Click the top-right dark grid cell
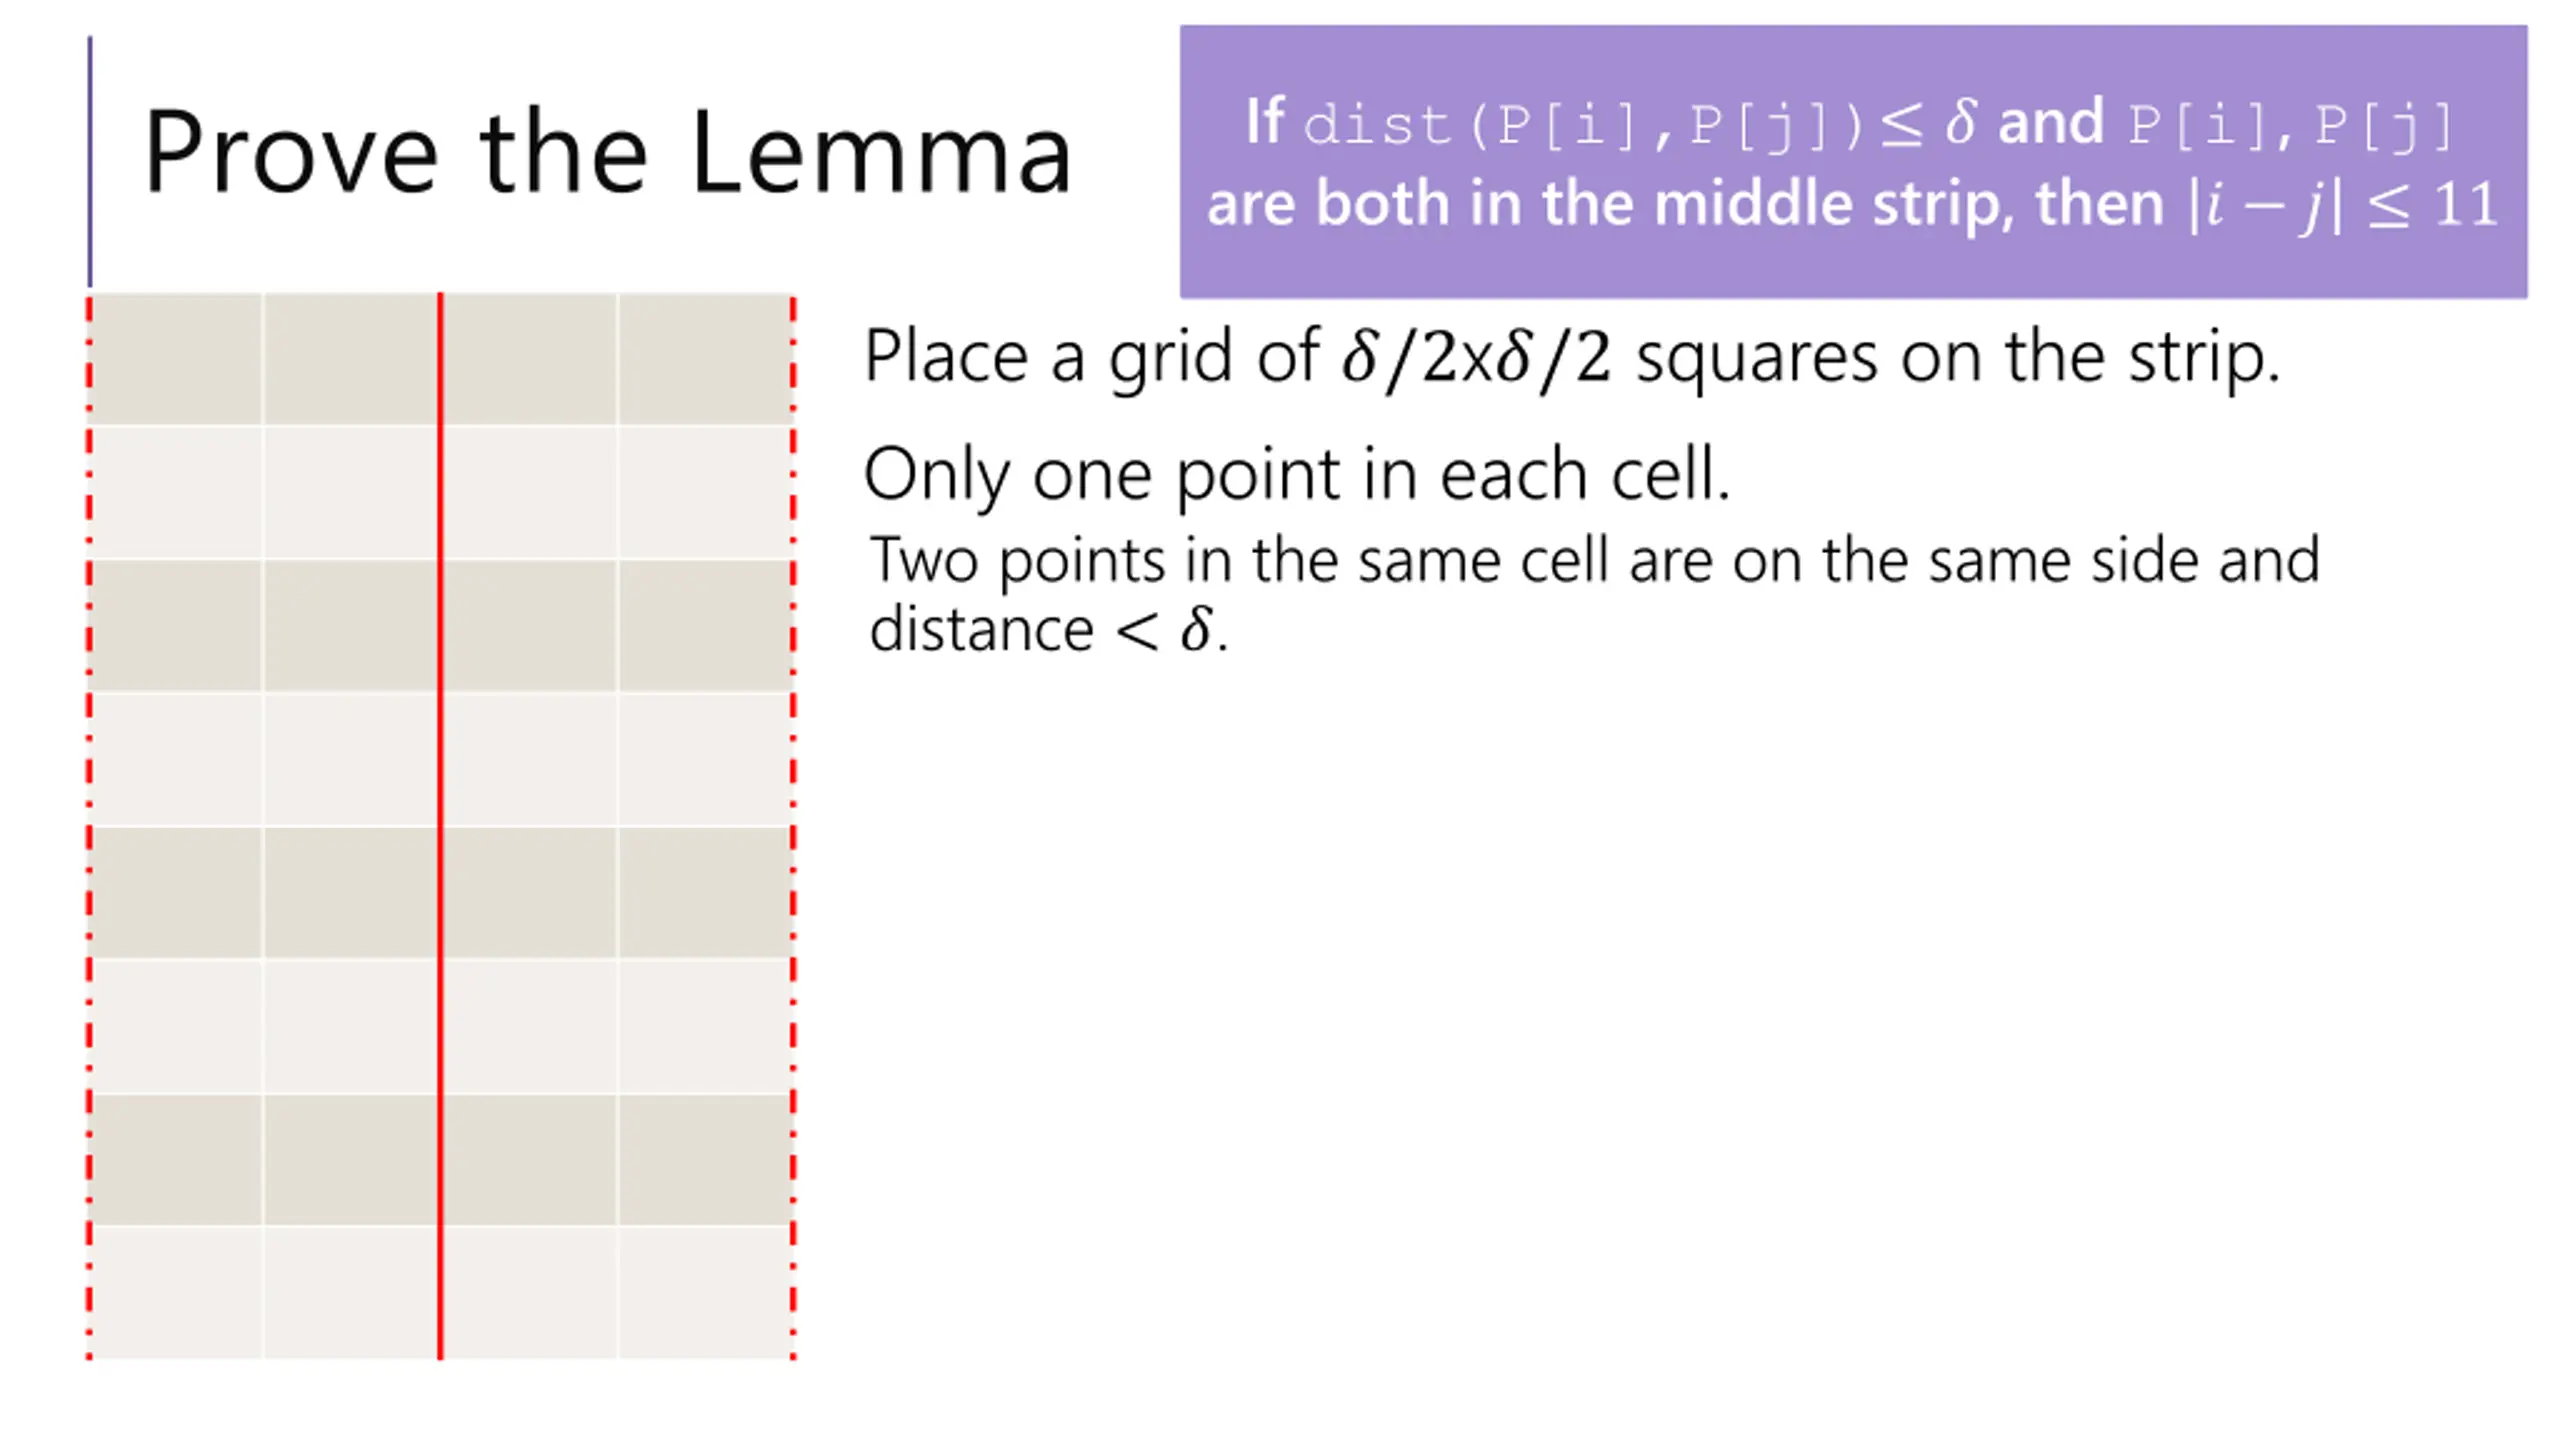 tap(704, 359)
